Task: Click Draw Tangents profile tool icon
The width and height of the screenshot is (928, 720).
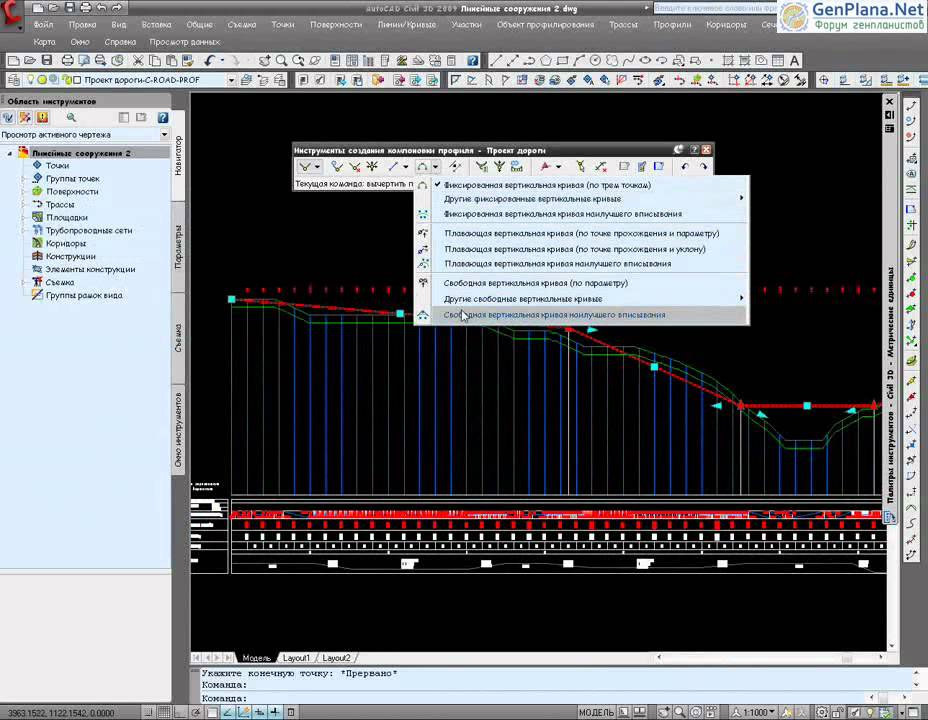Action: [305, 167]
